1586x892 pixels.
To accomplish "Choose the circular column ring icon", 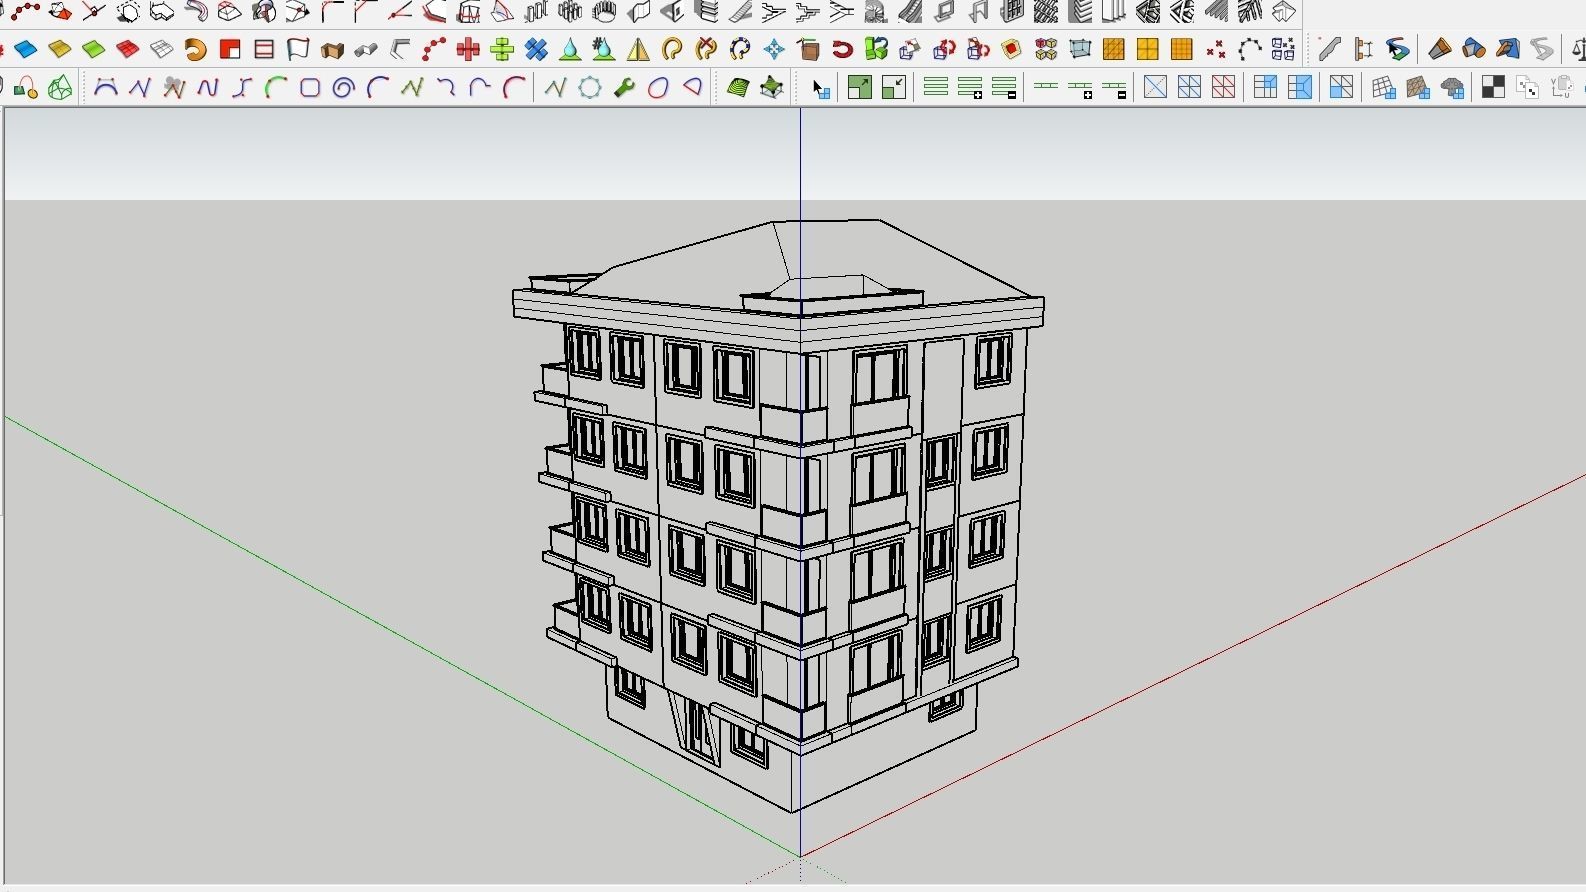I will (x=604, y=11).
